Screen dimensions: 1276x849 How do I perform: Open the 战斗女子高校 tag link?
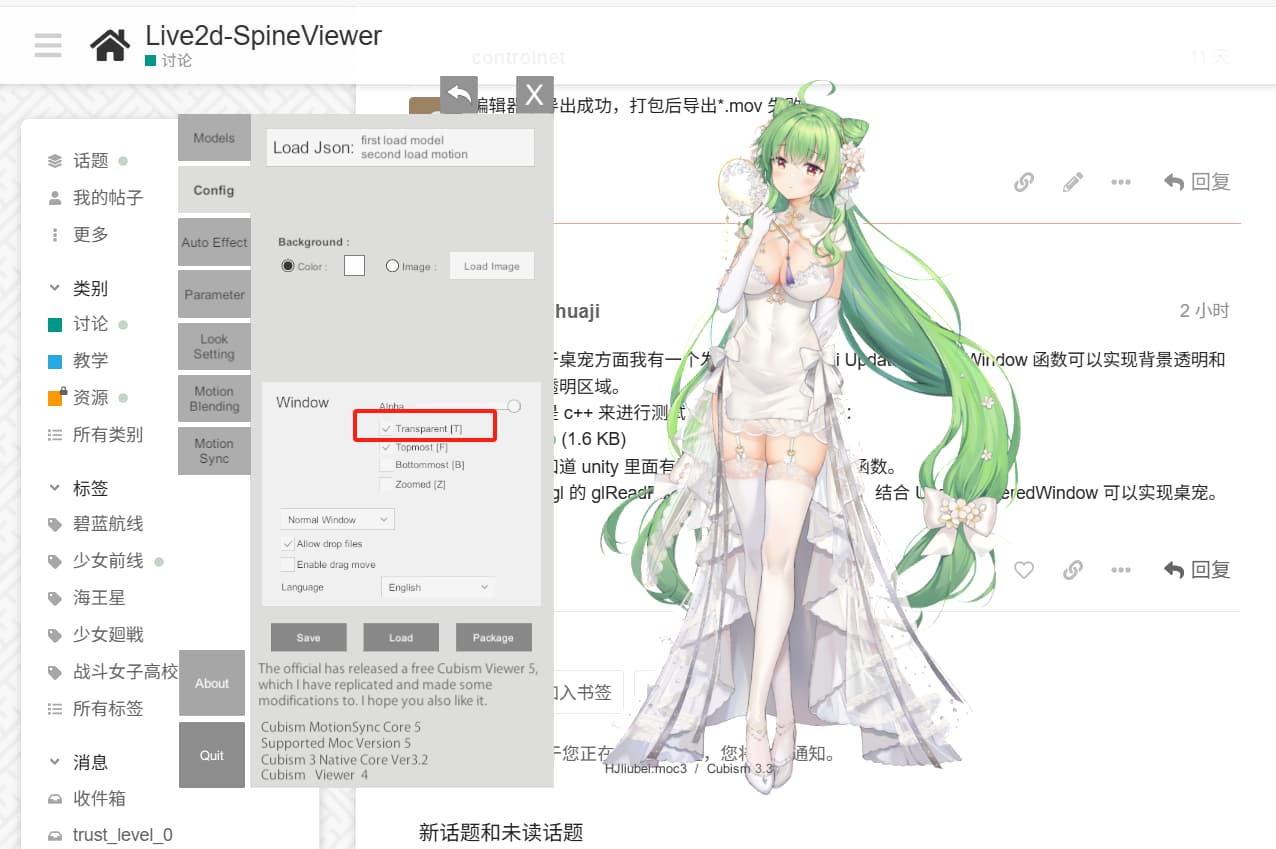click(126, 672)
